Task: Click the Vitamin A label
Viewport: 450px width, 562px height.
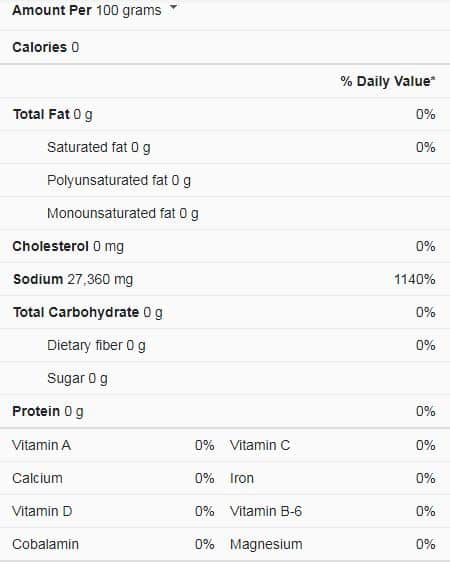Action: click(42, 445)
